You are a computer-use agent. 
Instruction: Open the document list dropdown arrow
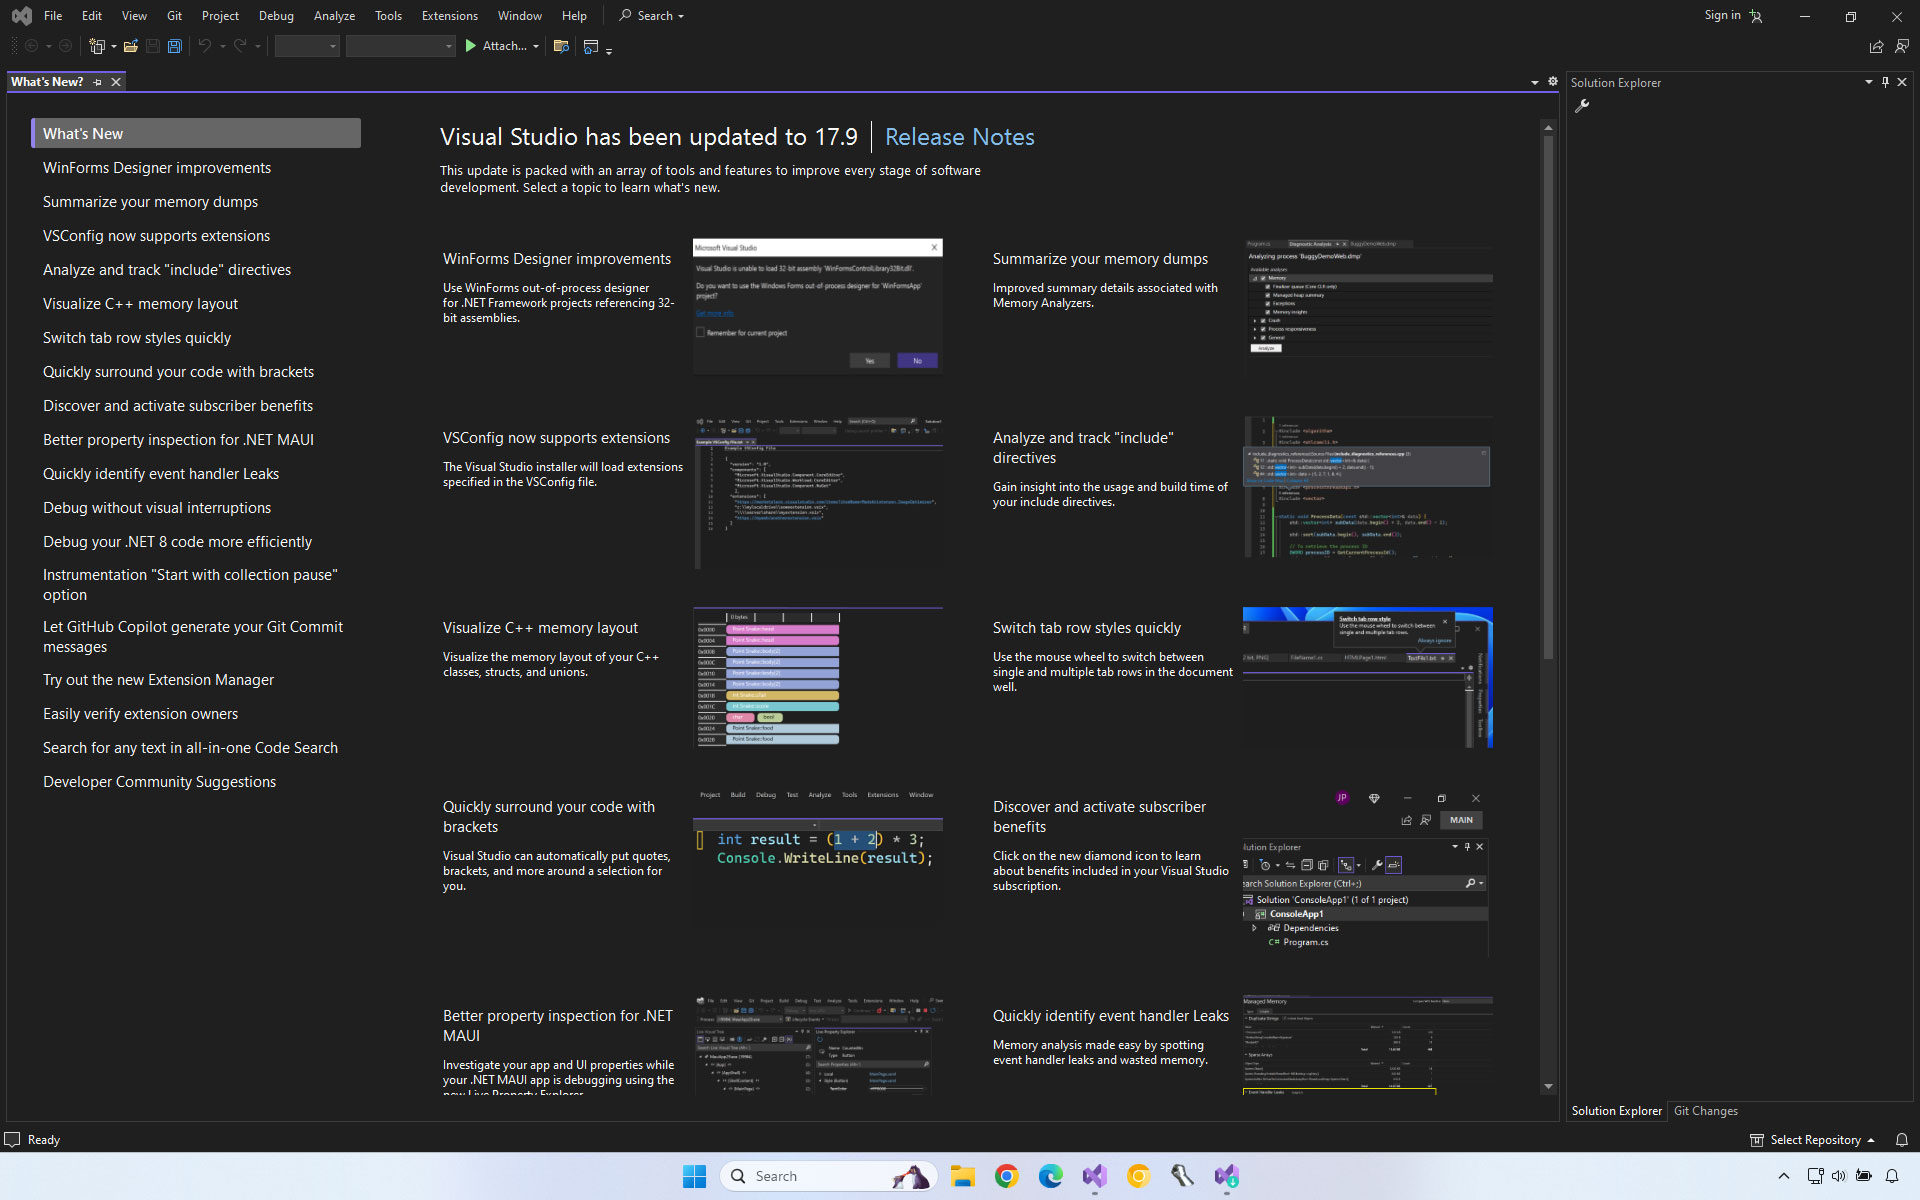point(1535,82)
